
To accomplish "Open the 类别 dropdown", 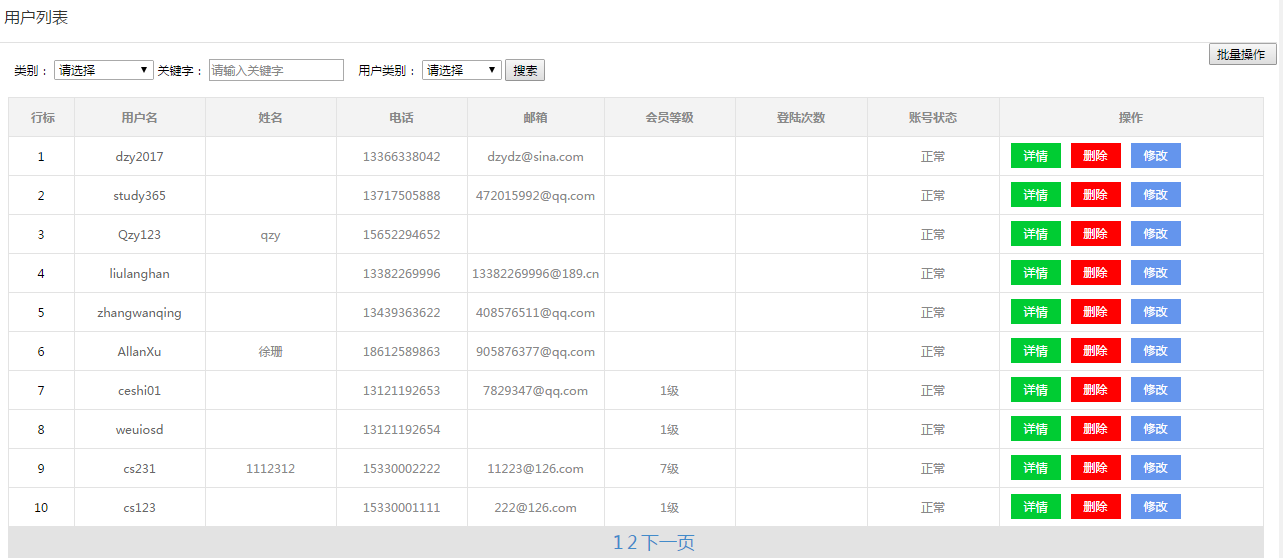I will pos(104,70).
